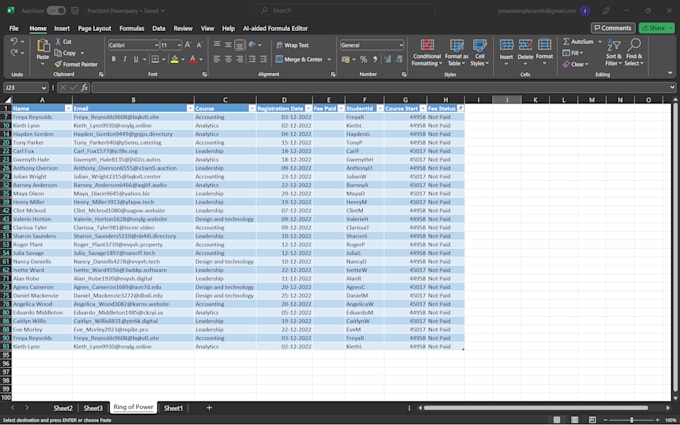Toggle Underline formatting
The height and width of the screenshot is (425, 680).
[x=136, y=59]
